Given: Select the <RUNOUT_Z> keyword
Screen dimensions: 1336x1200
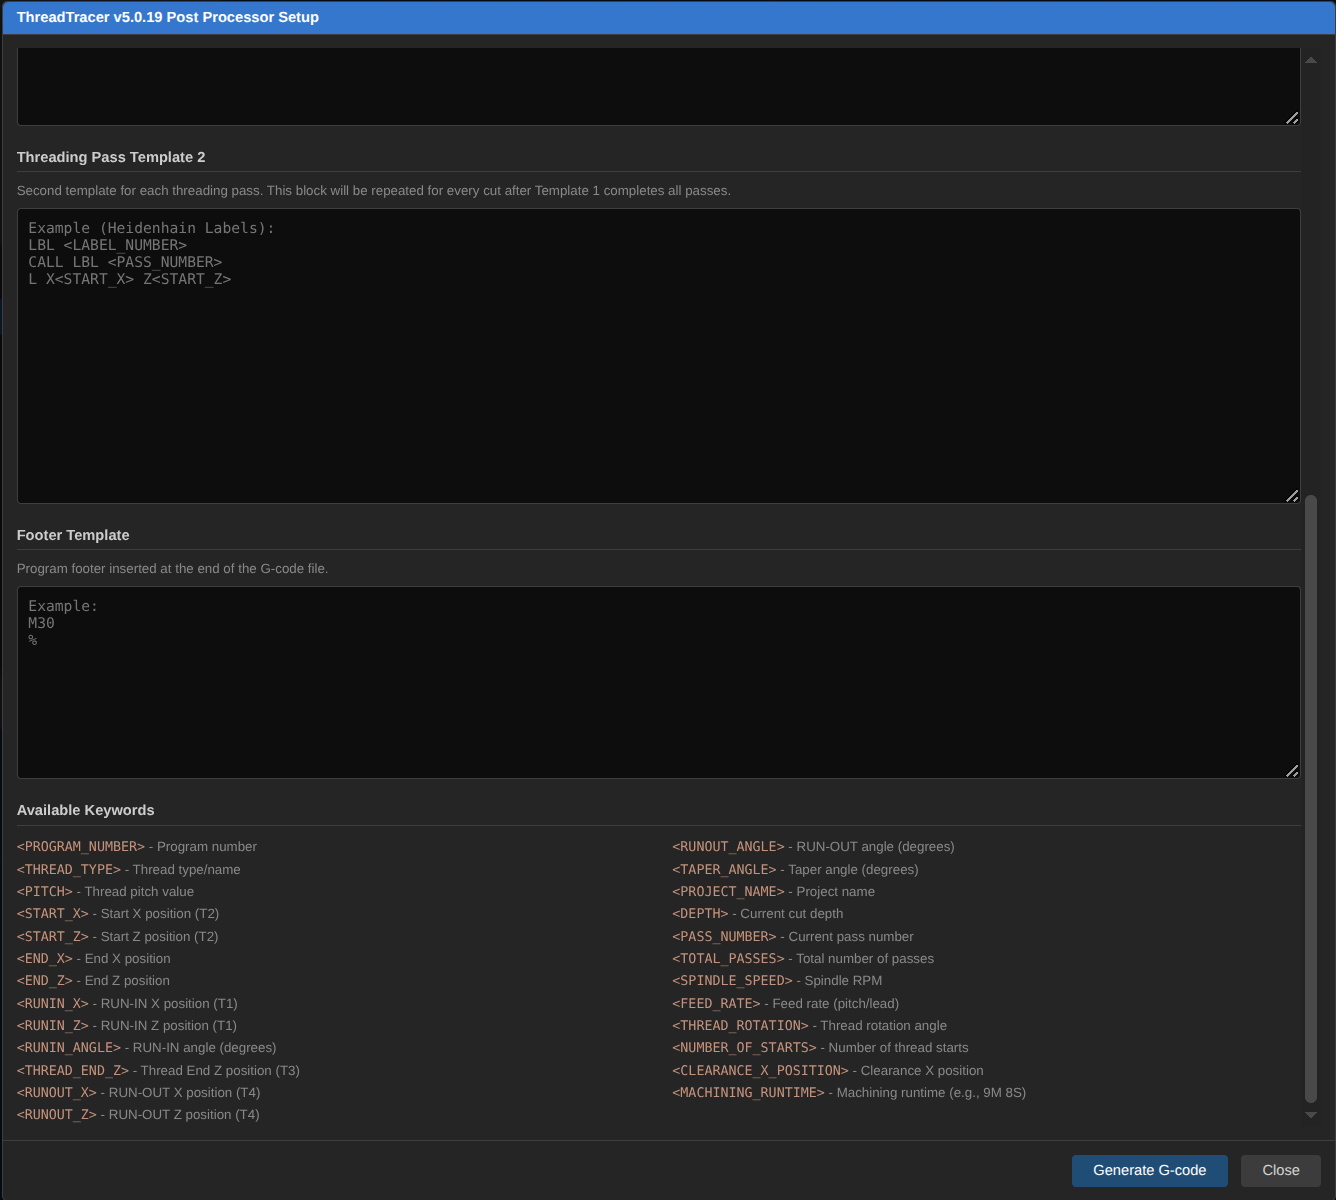Looking at the screenshot, I should (x=57, y=1115).
